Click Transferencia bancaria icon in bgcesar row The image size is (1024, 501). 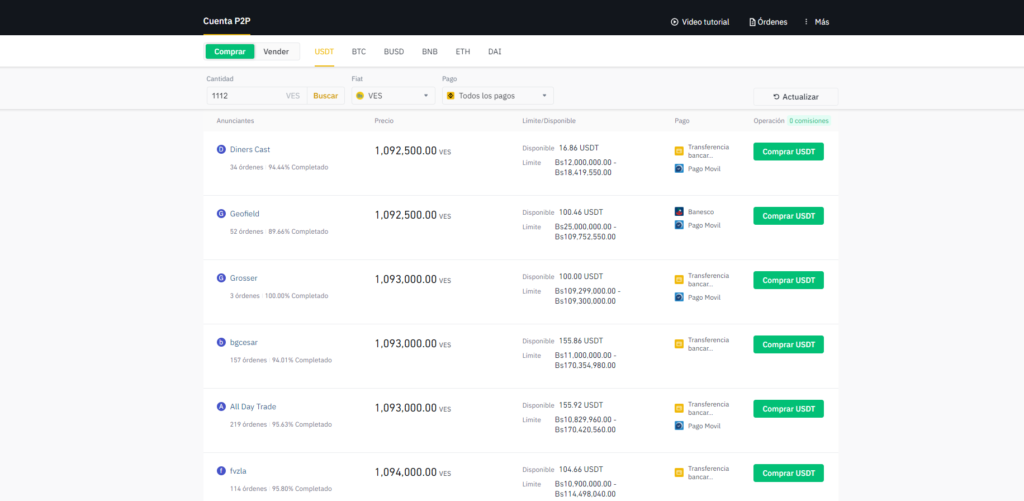679,344
